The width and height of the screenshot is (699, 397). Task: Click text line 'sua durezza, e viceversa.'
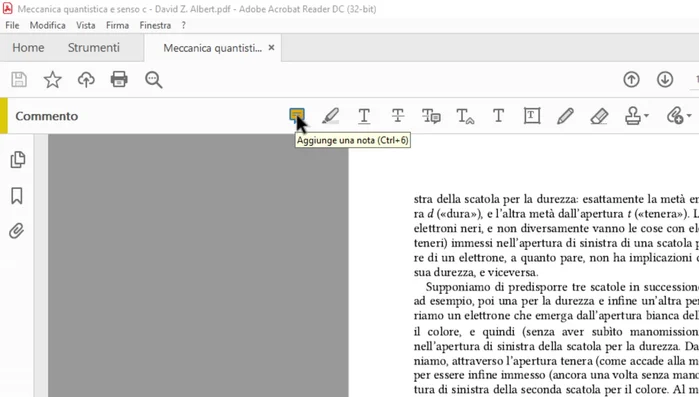476,272
